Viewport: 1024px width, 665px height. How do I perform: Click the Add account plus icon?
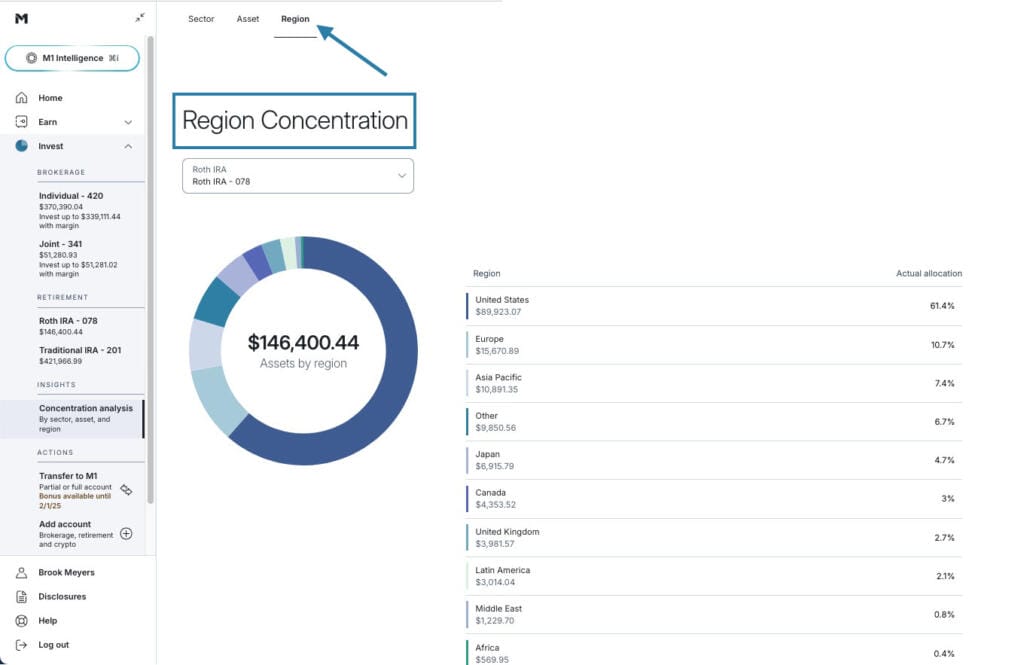point(126,533)
